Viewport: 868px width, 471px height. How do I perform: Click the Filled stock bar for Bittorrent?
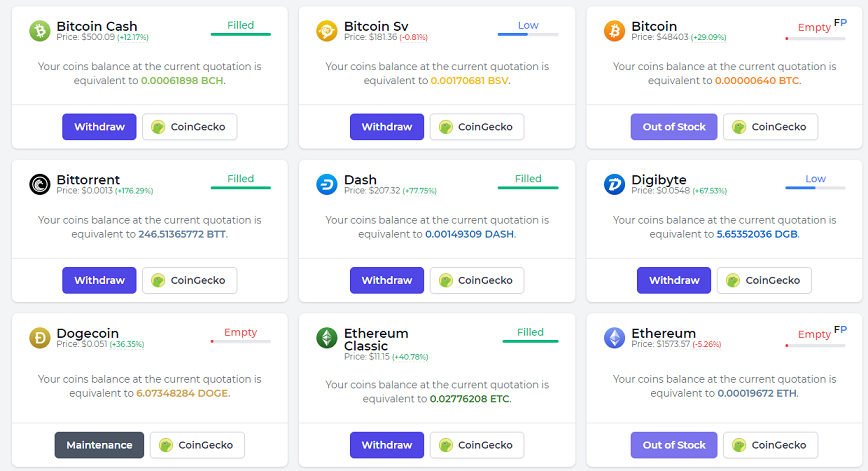[241, 188]
